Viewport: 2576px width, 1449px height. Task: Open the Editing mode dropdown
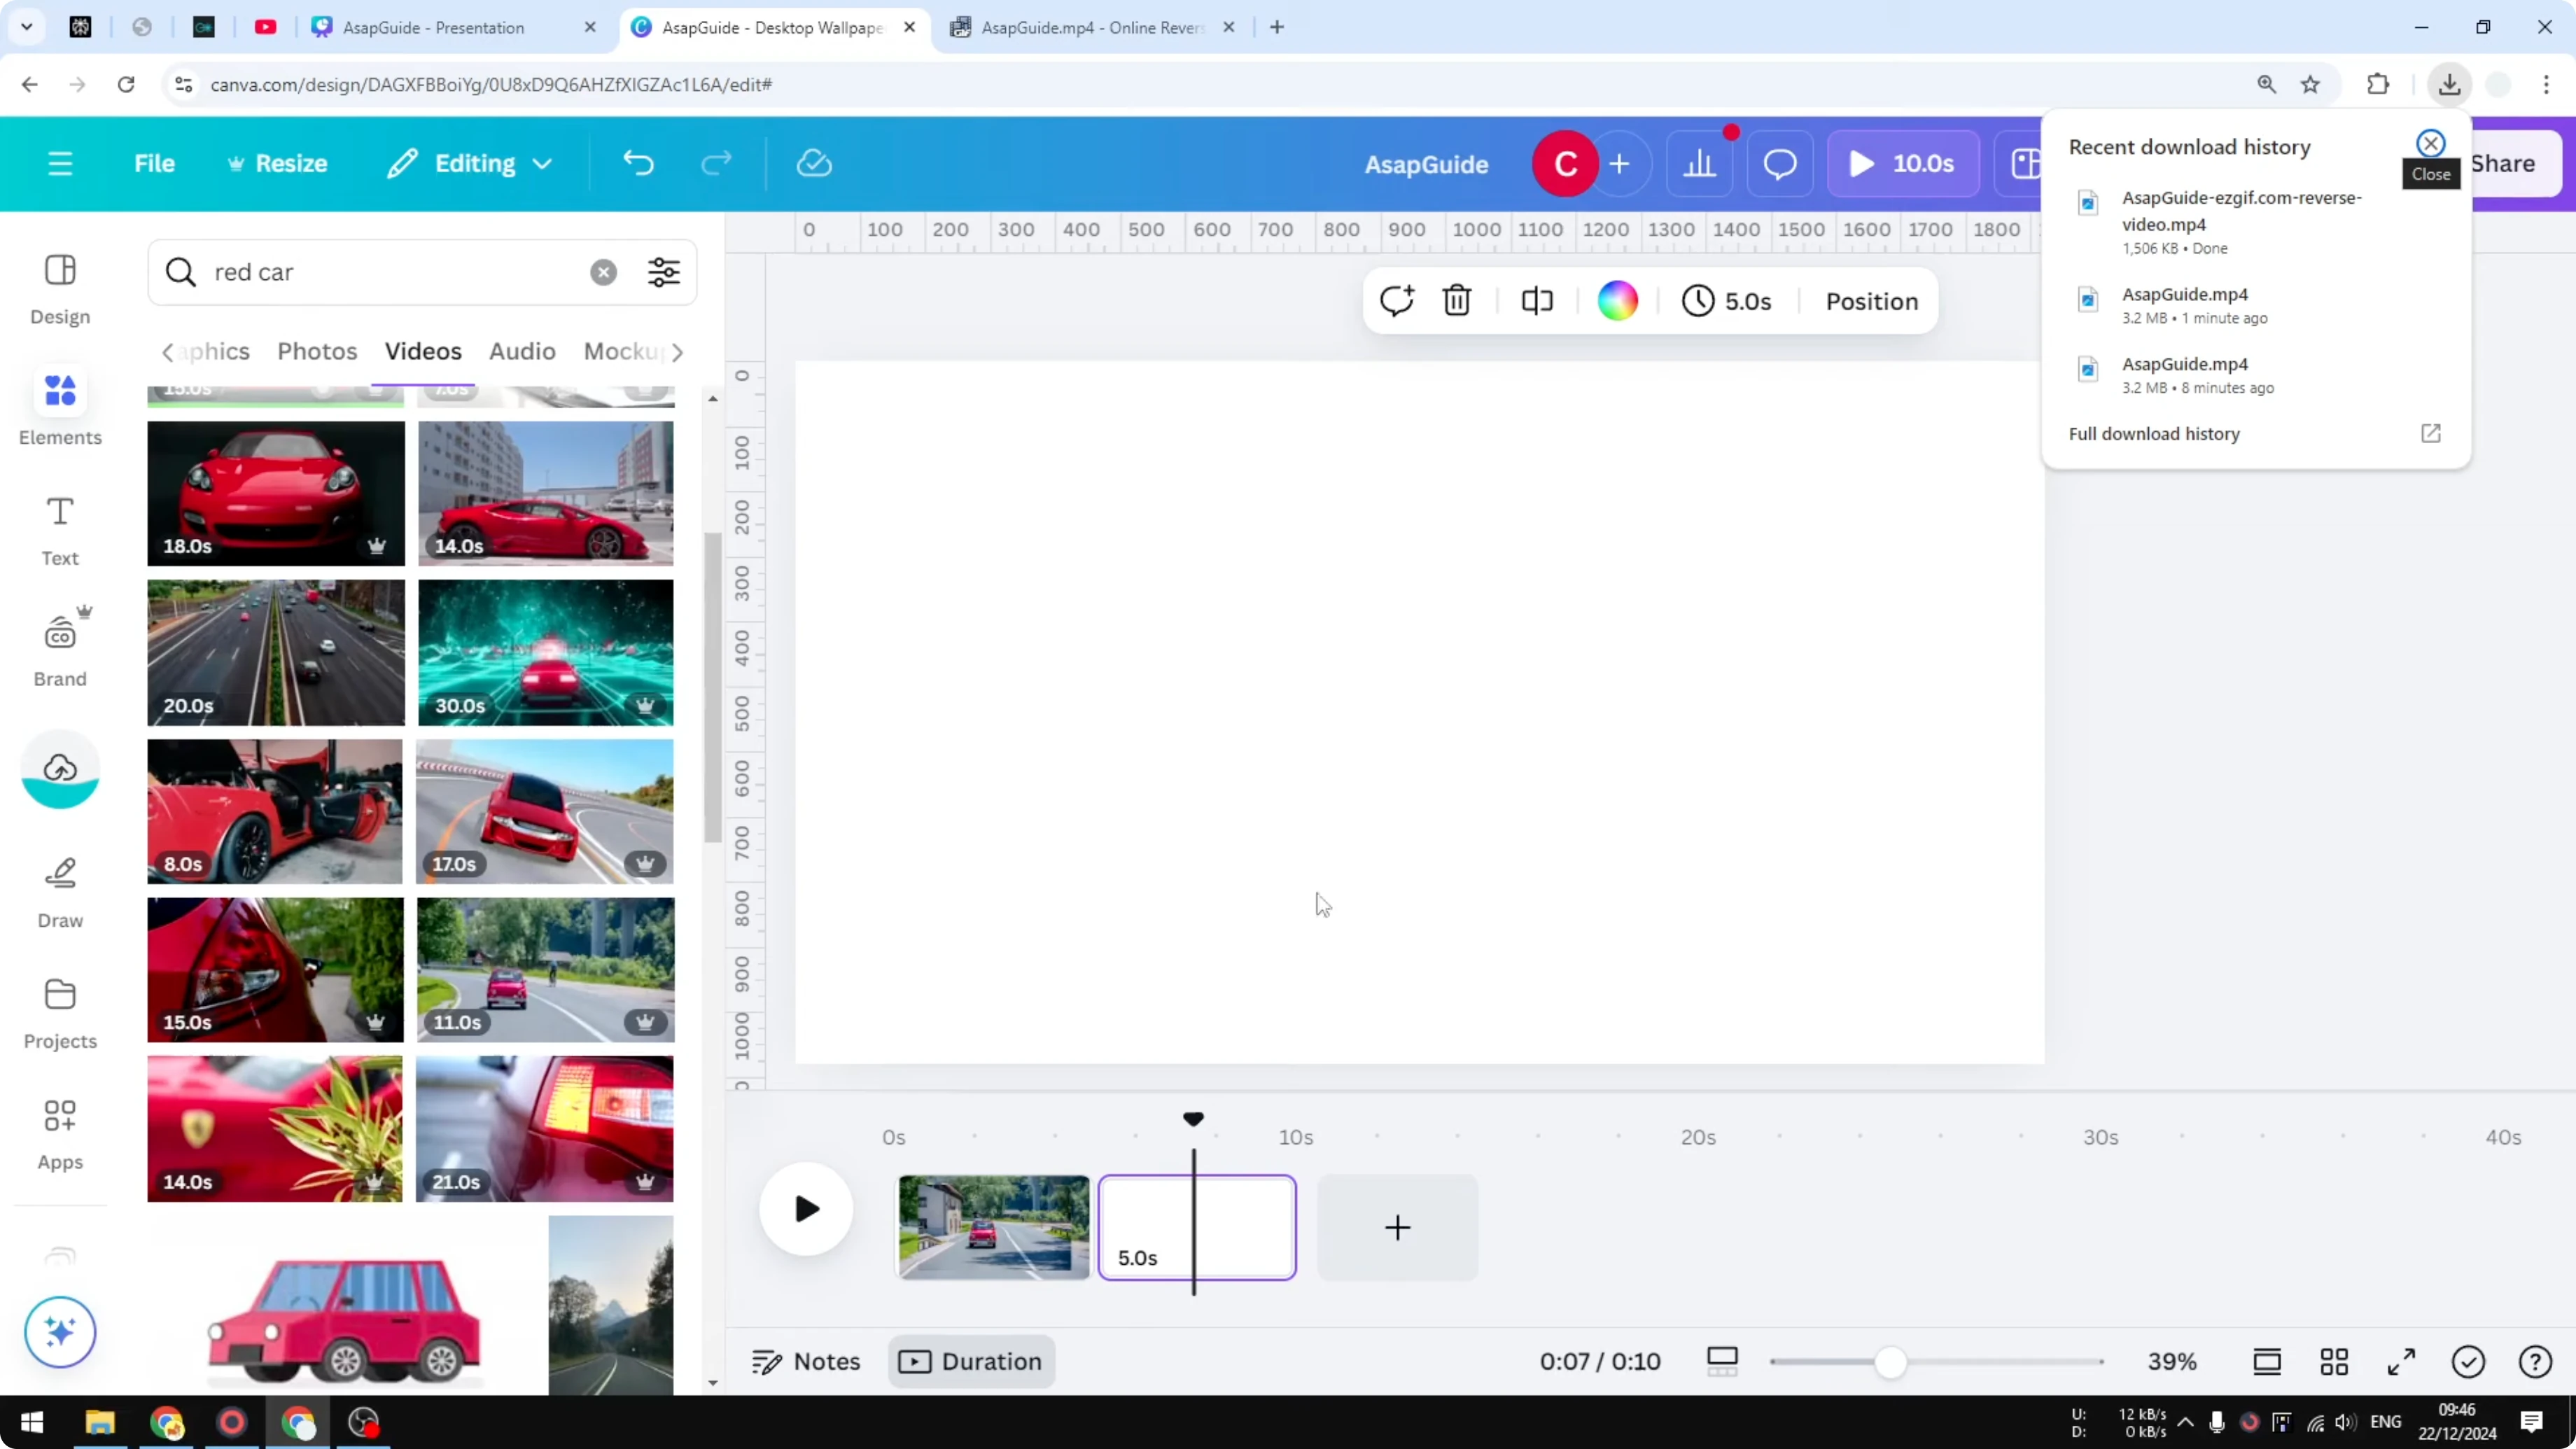click(x=469, y=163)
